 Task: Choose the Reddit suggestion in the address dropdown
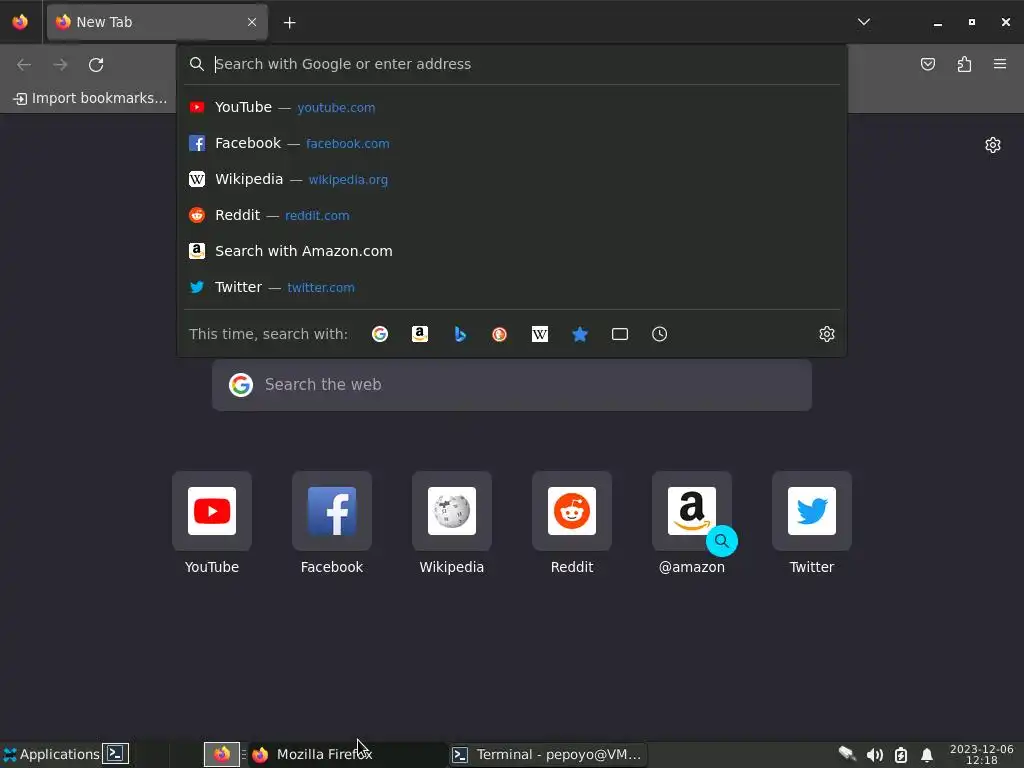coord(512,215)
